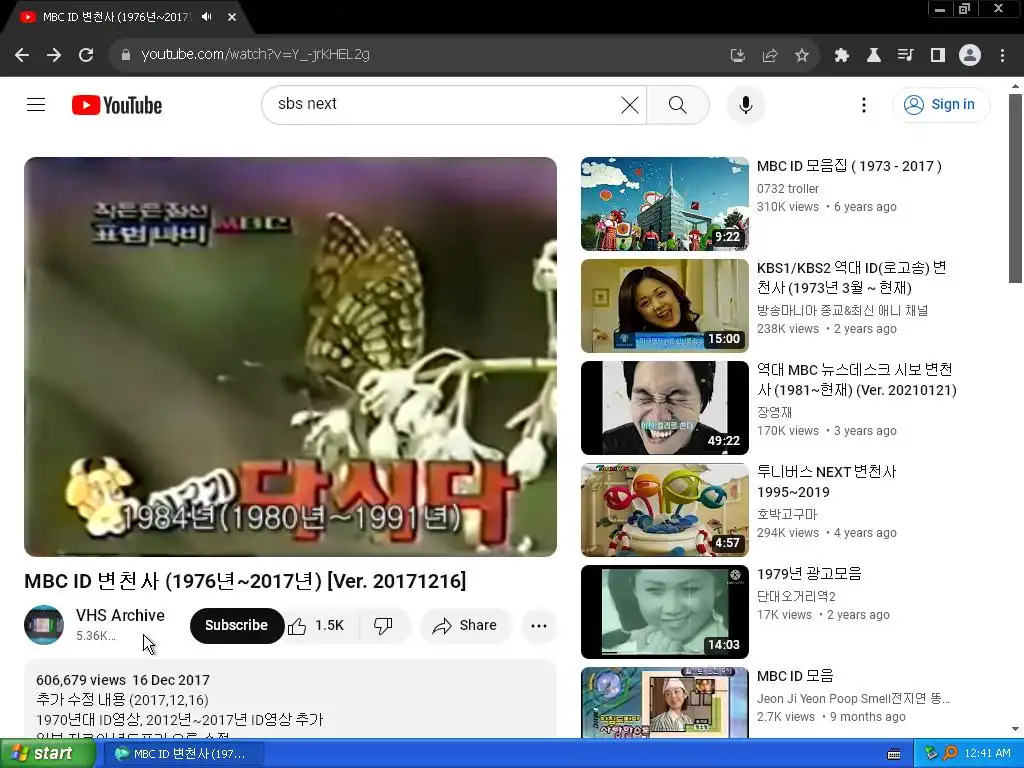Clear the search box text
Screen dimensions: 1024x768
tap(630, 104)
